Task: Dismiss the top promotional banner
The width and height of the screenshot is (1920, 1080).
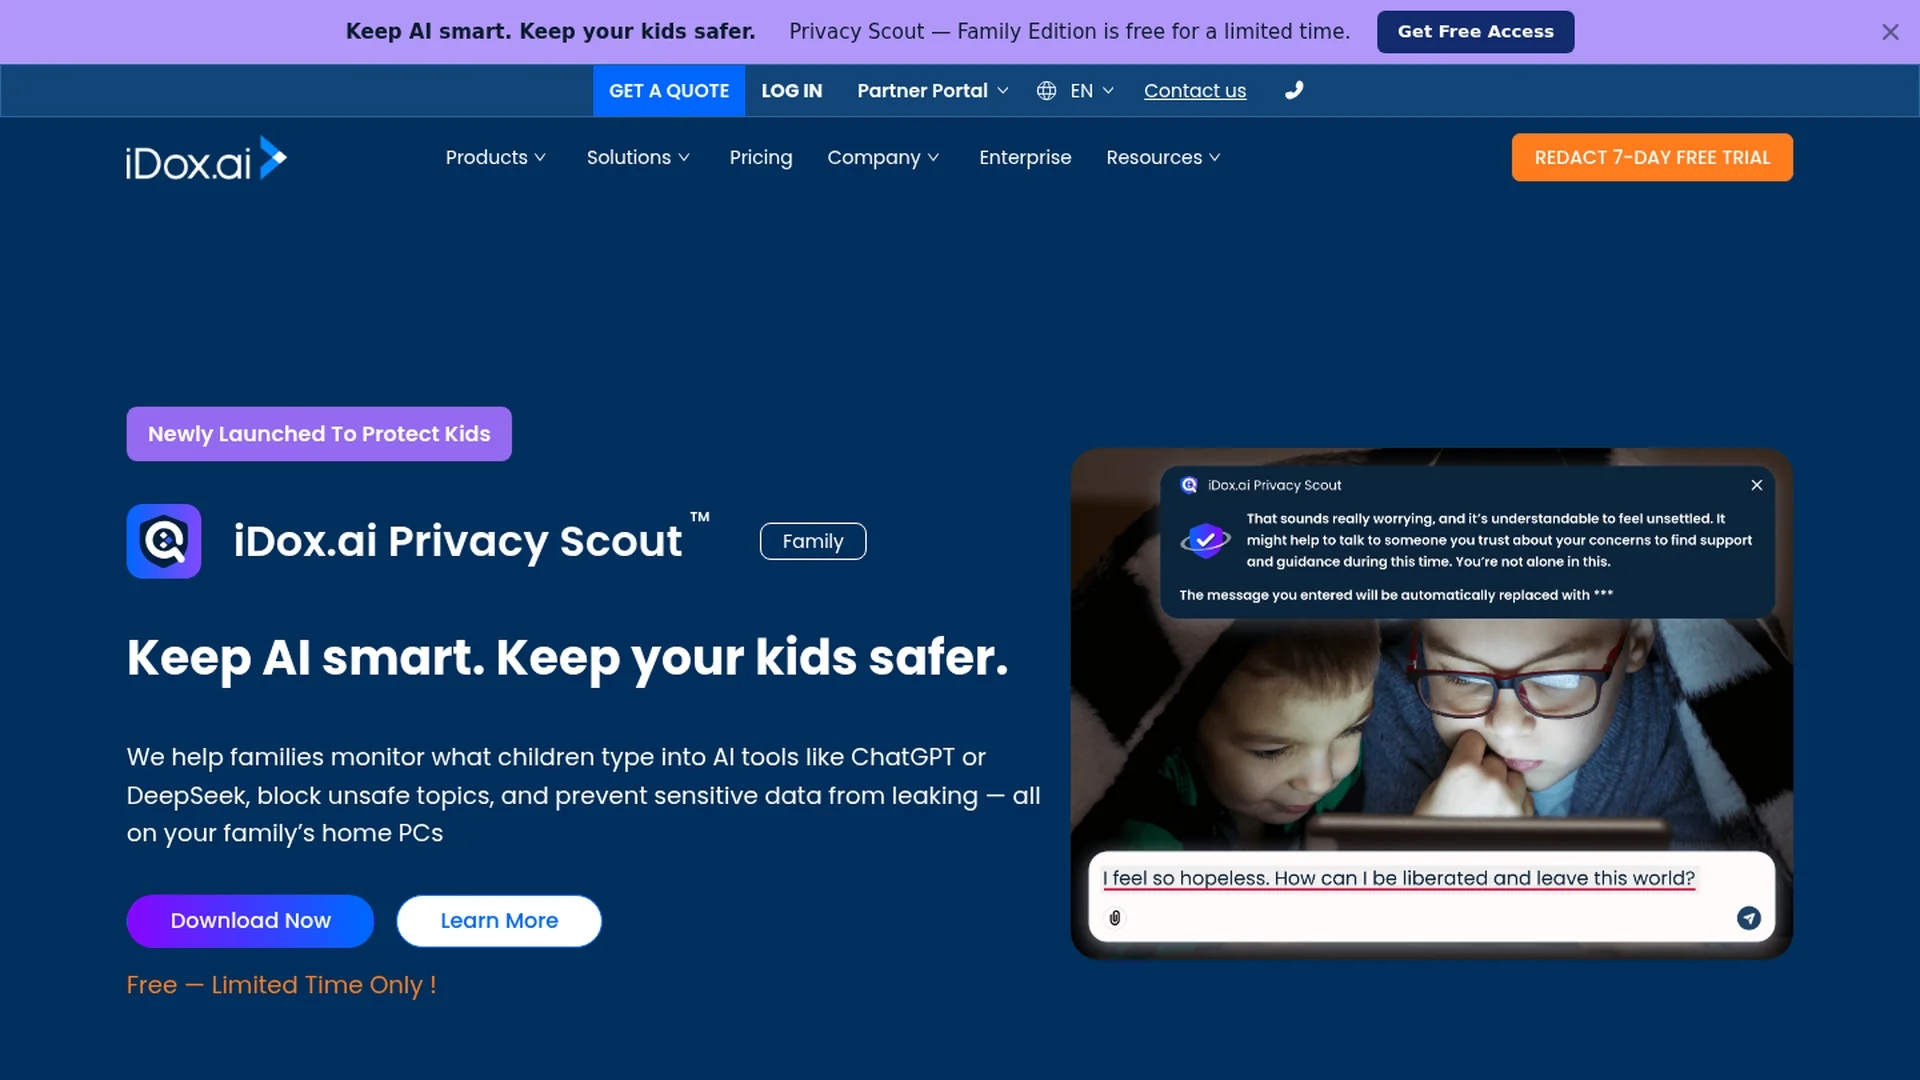Action: point(1890,32)
